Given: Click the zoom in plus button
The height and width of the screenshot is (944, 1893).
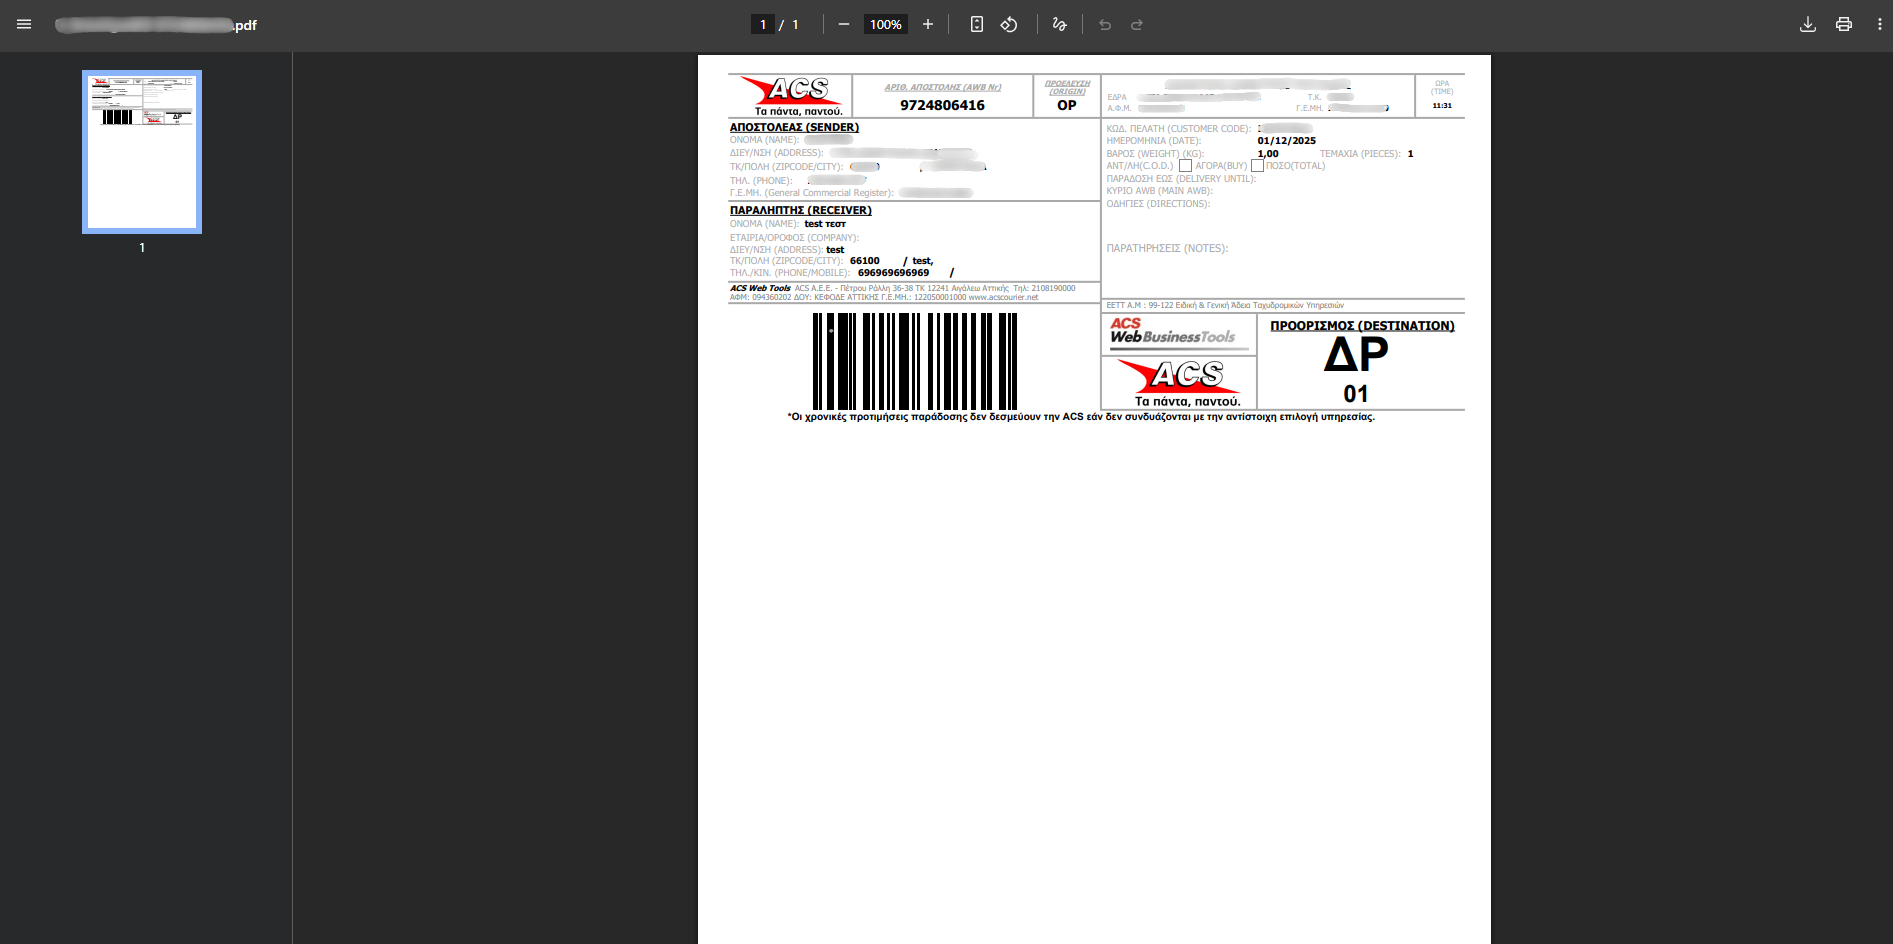Looking at the screenshot, I should [x=928, y=24].
